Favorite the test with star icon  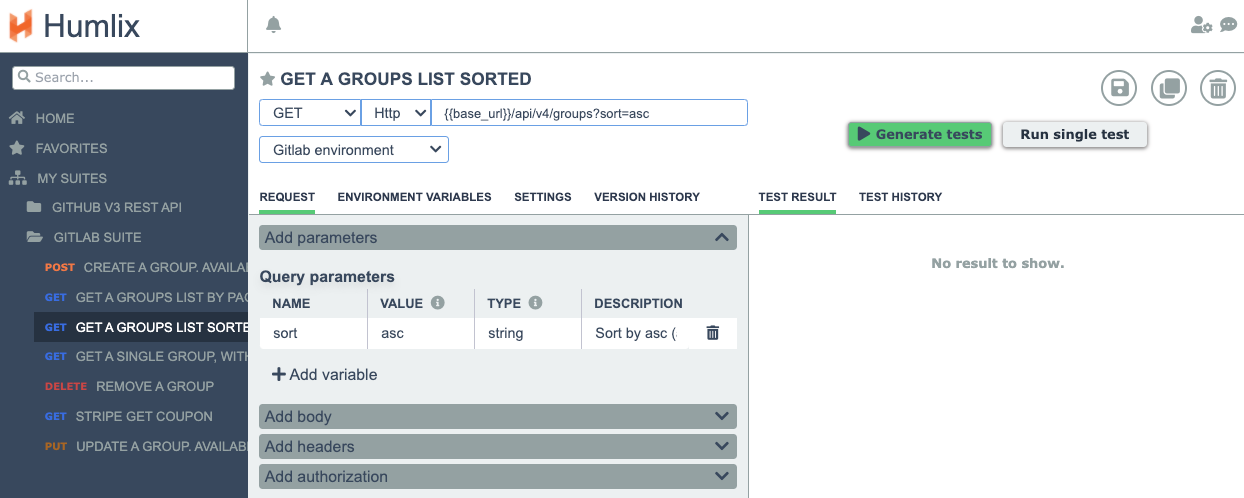[x=267, y=79]
